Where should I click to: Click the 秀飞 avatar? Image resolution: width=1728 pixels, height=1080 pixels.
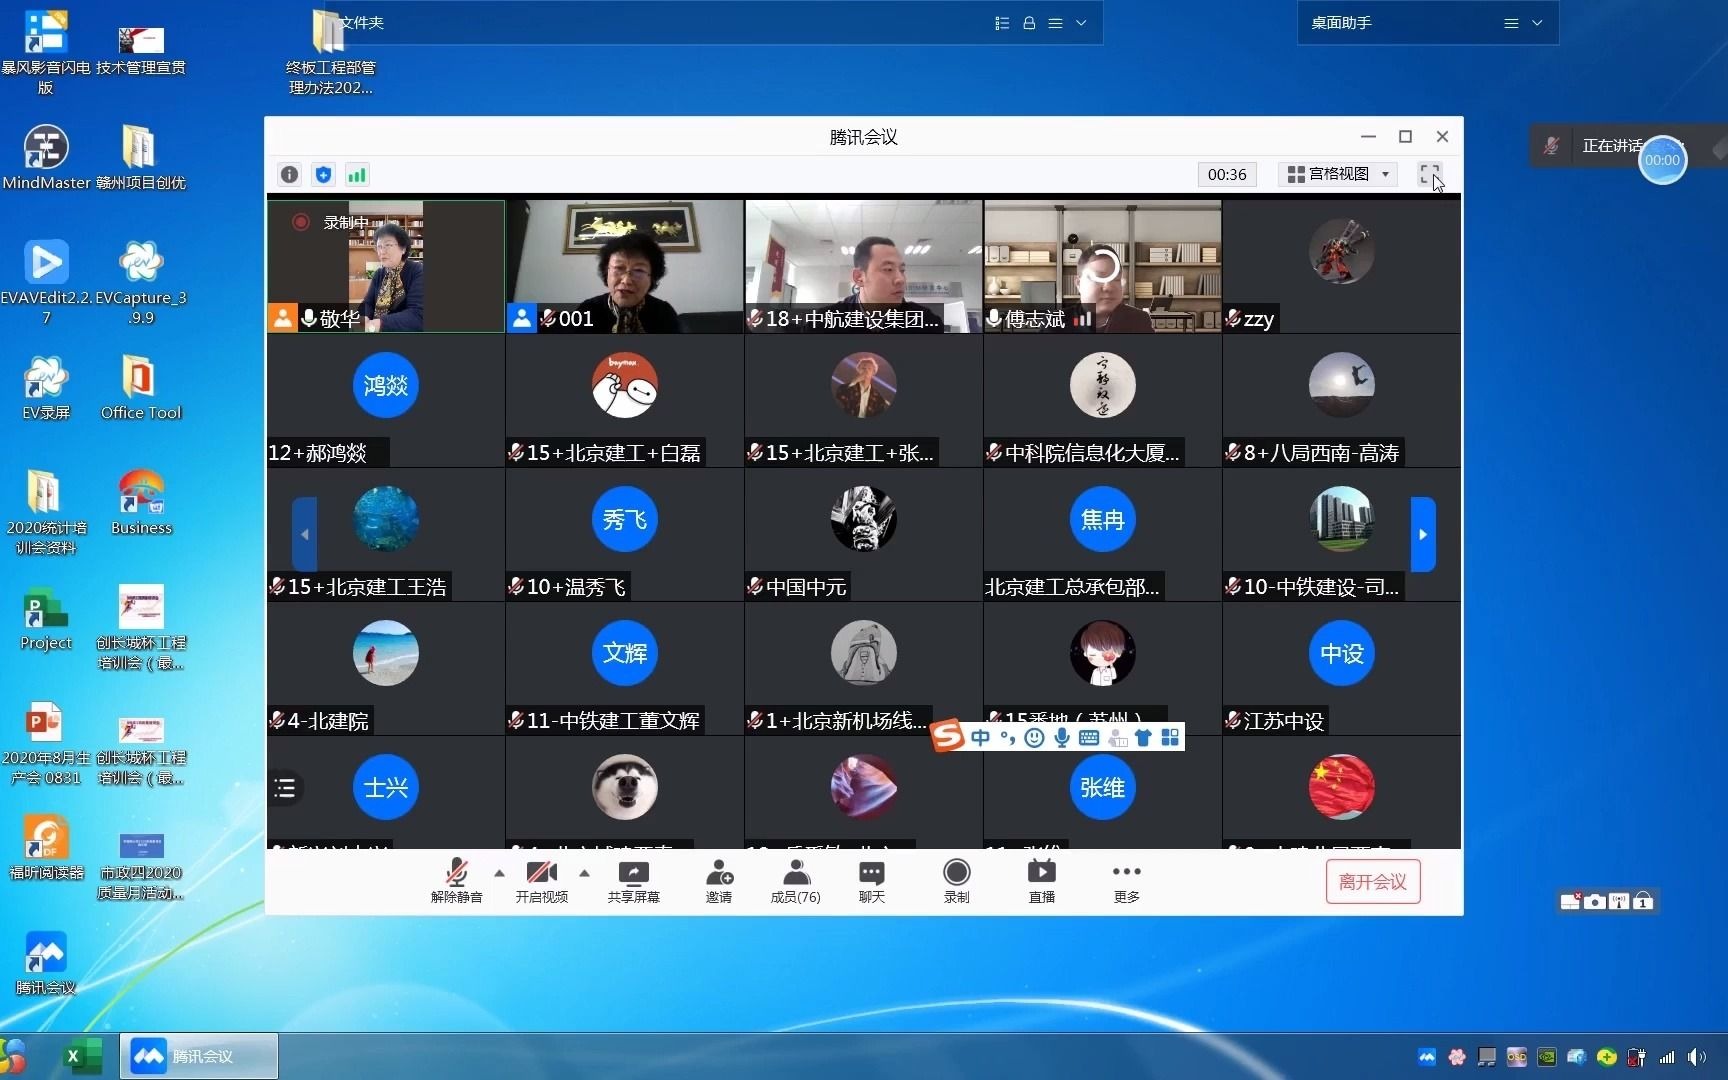point(625,519)
